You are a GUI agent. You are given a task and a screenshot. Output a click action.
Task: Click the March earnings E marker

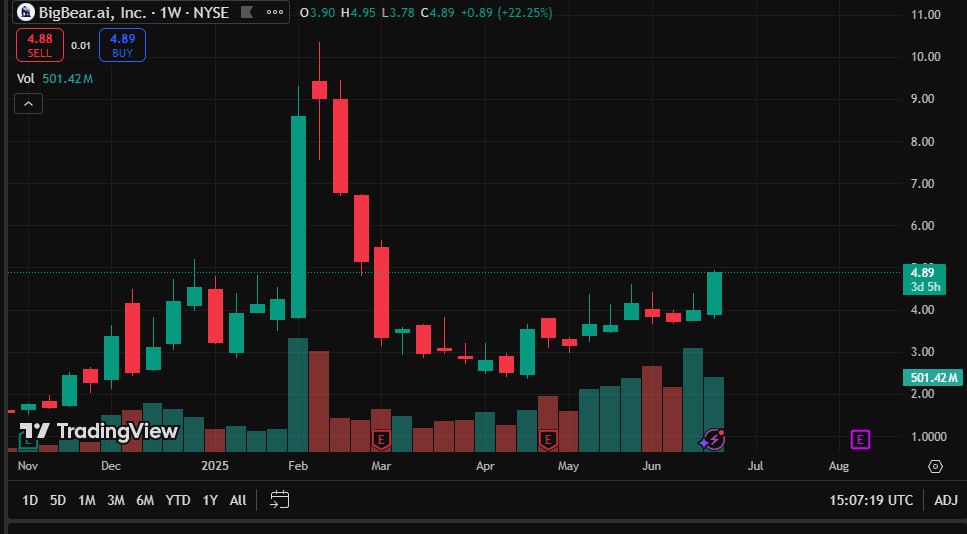[381, 440]
